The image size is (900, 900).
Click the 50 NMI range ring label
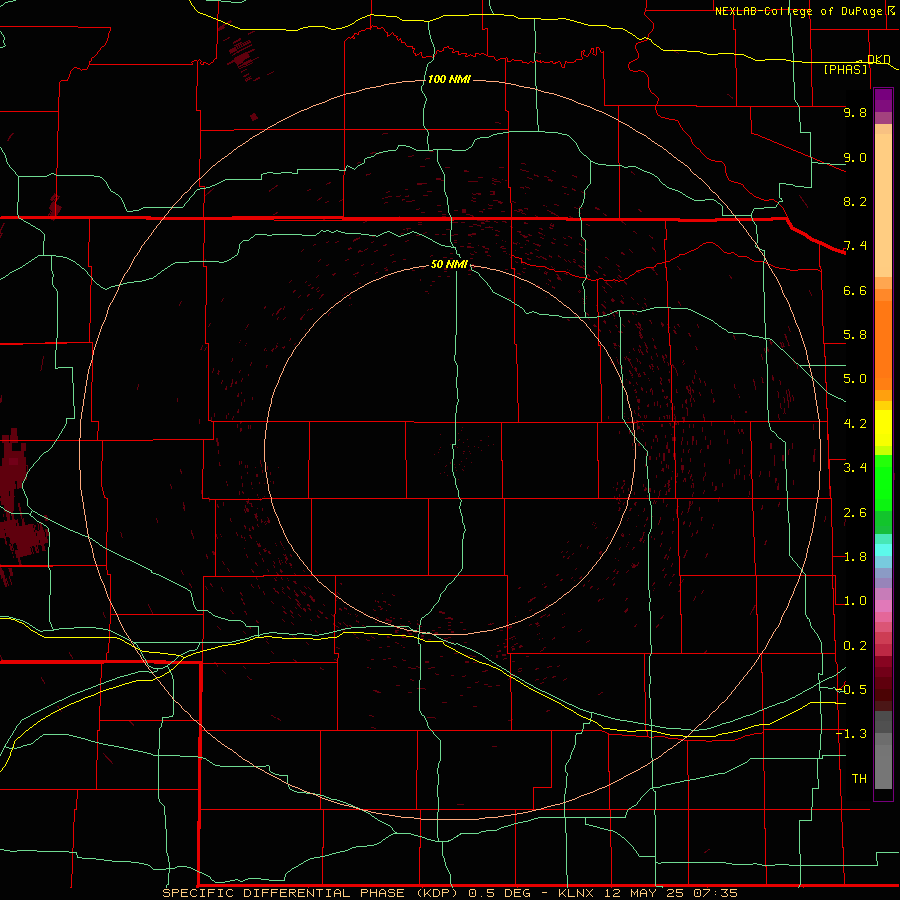click(x=449, y=264)
